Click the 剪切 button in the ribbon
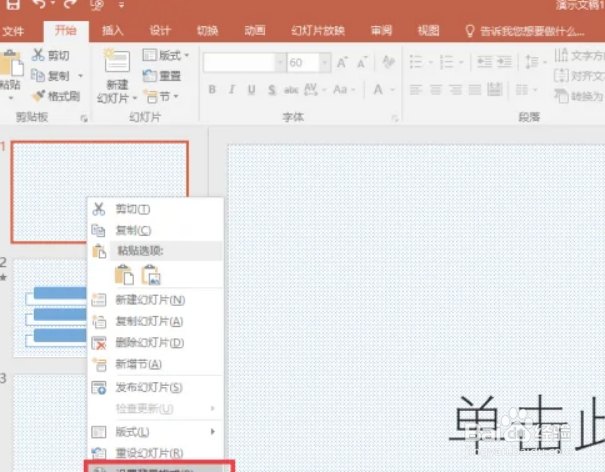 tap(51, 56)
